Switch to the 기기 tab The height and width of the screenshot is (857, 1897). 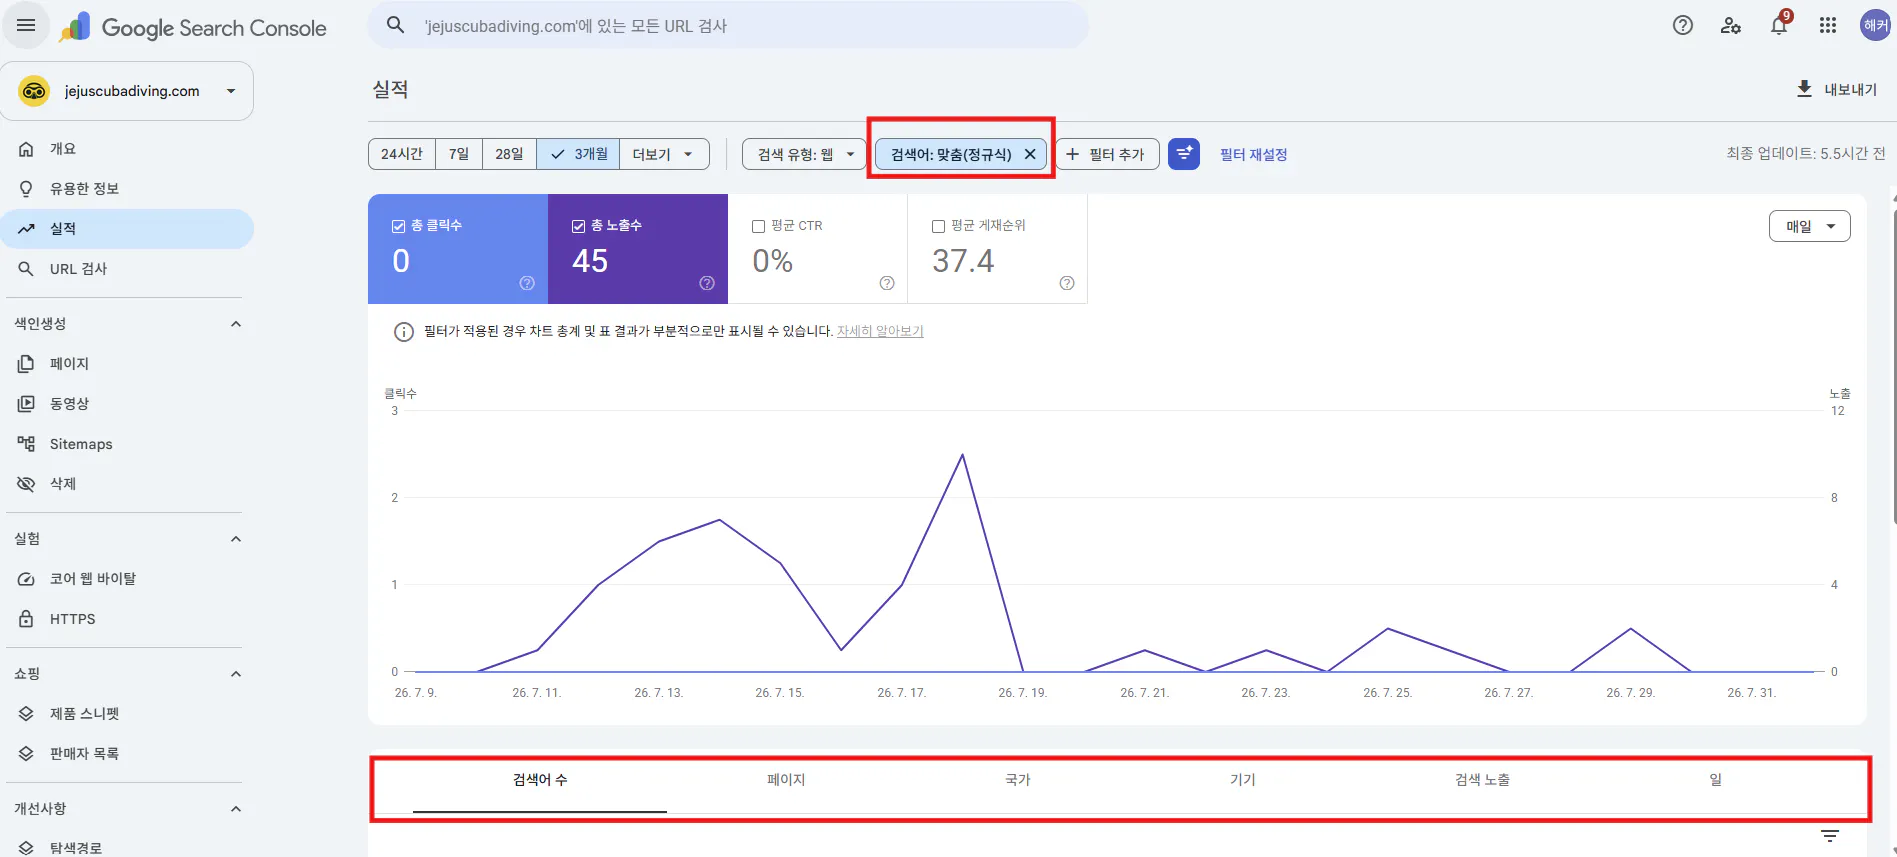point(1243,780)
